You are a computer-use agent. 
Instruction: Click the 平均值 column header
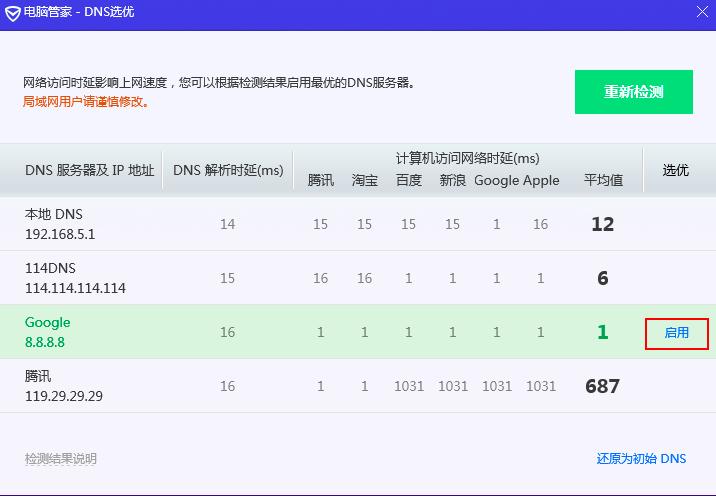603,180
